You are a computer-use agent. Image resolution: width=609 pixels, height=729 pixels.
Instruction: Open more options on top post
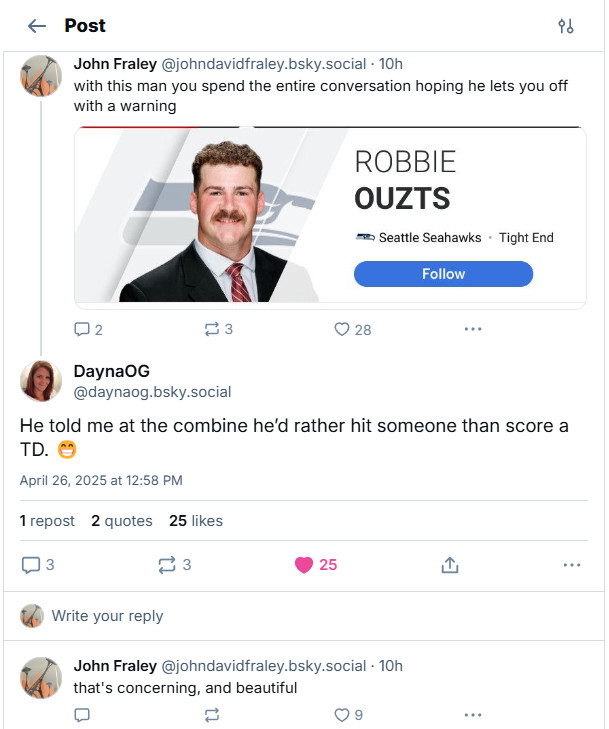point(473,329)
